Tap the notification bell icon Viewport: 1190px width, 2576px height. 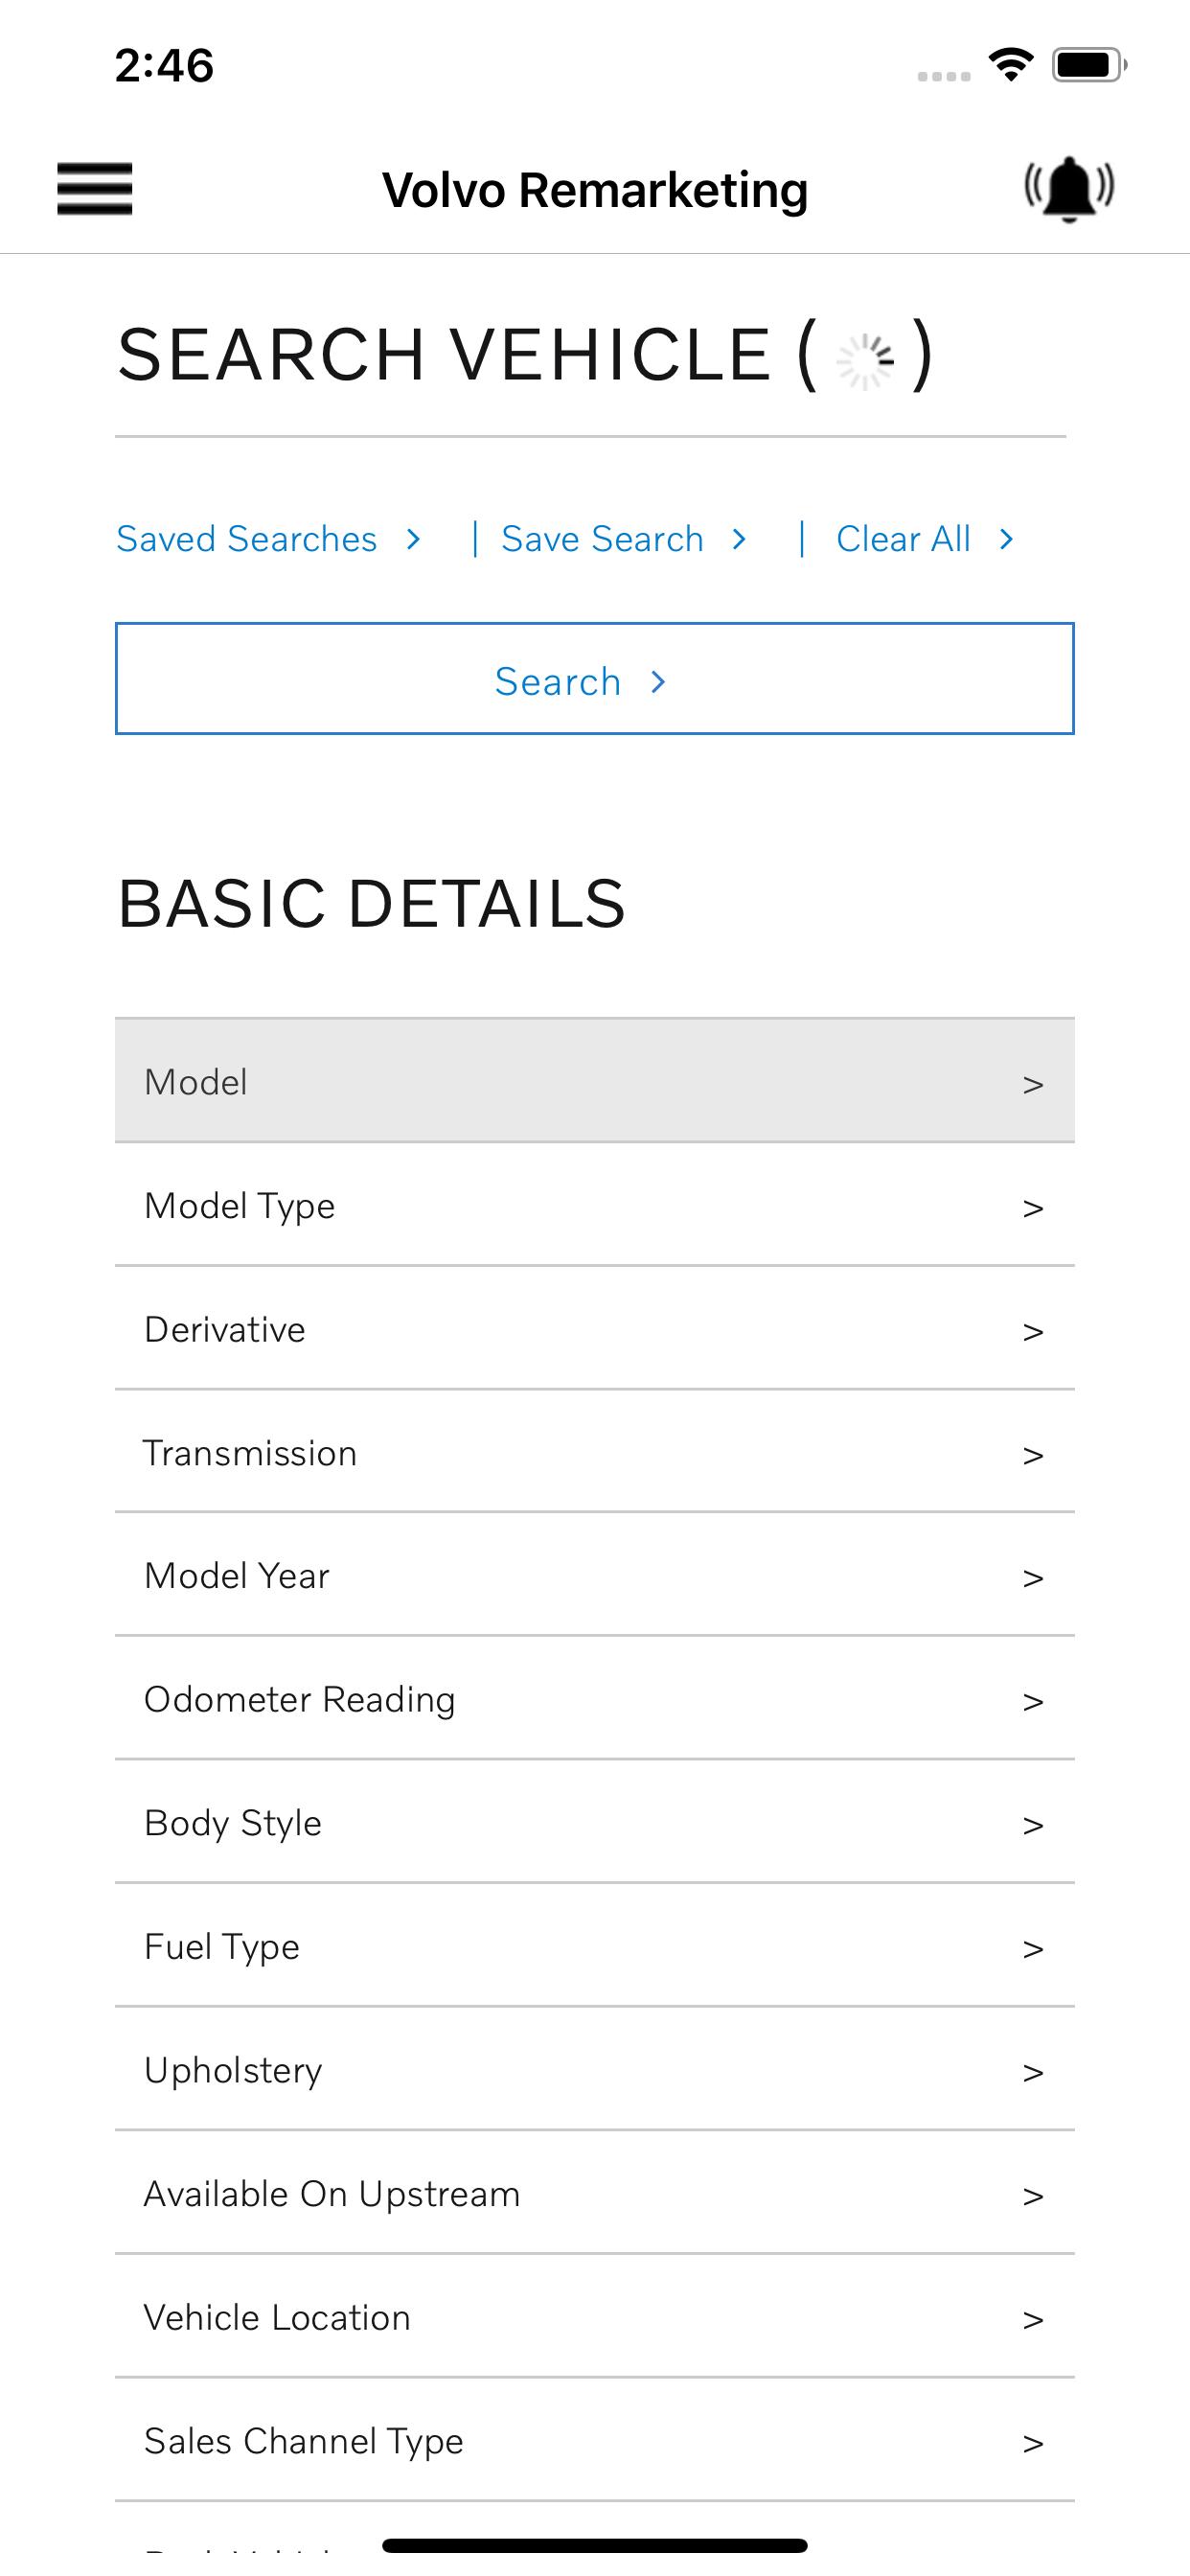click(1069, 188)
